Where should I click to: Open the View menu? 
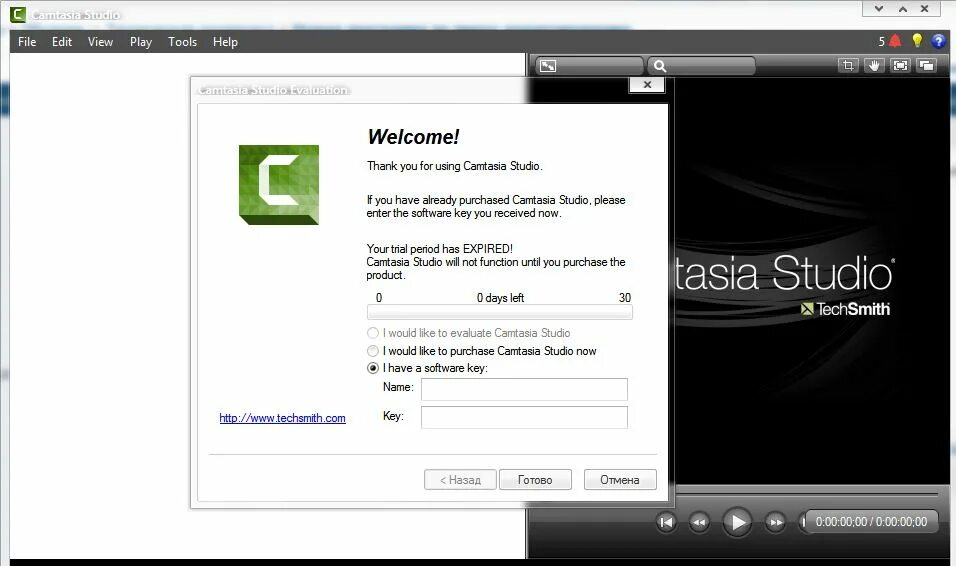[100, 41]
